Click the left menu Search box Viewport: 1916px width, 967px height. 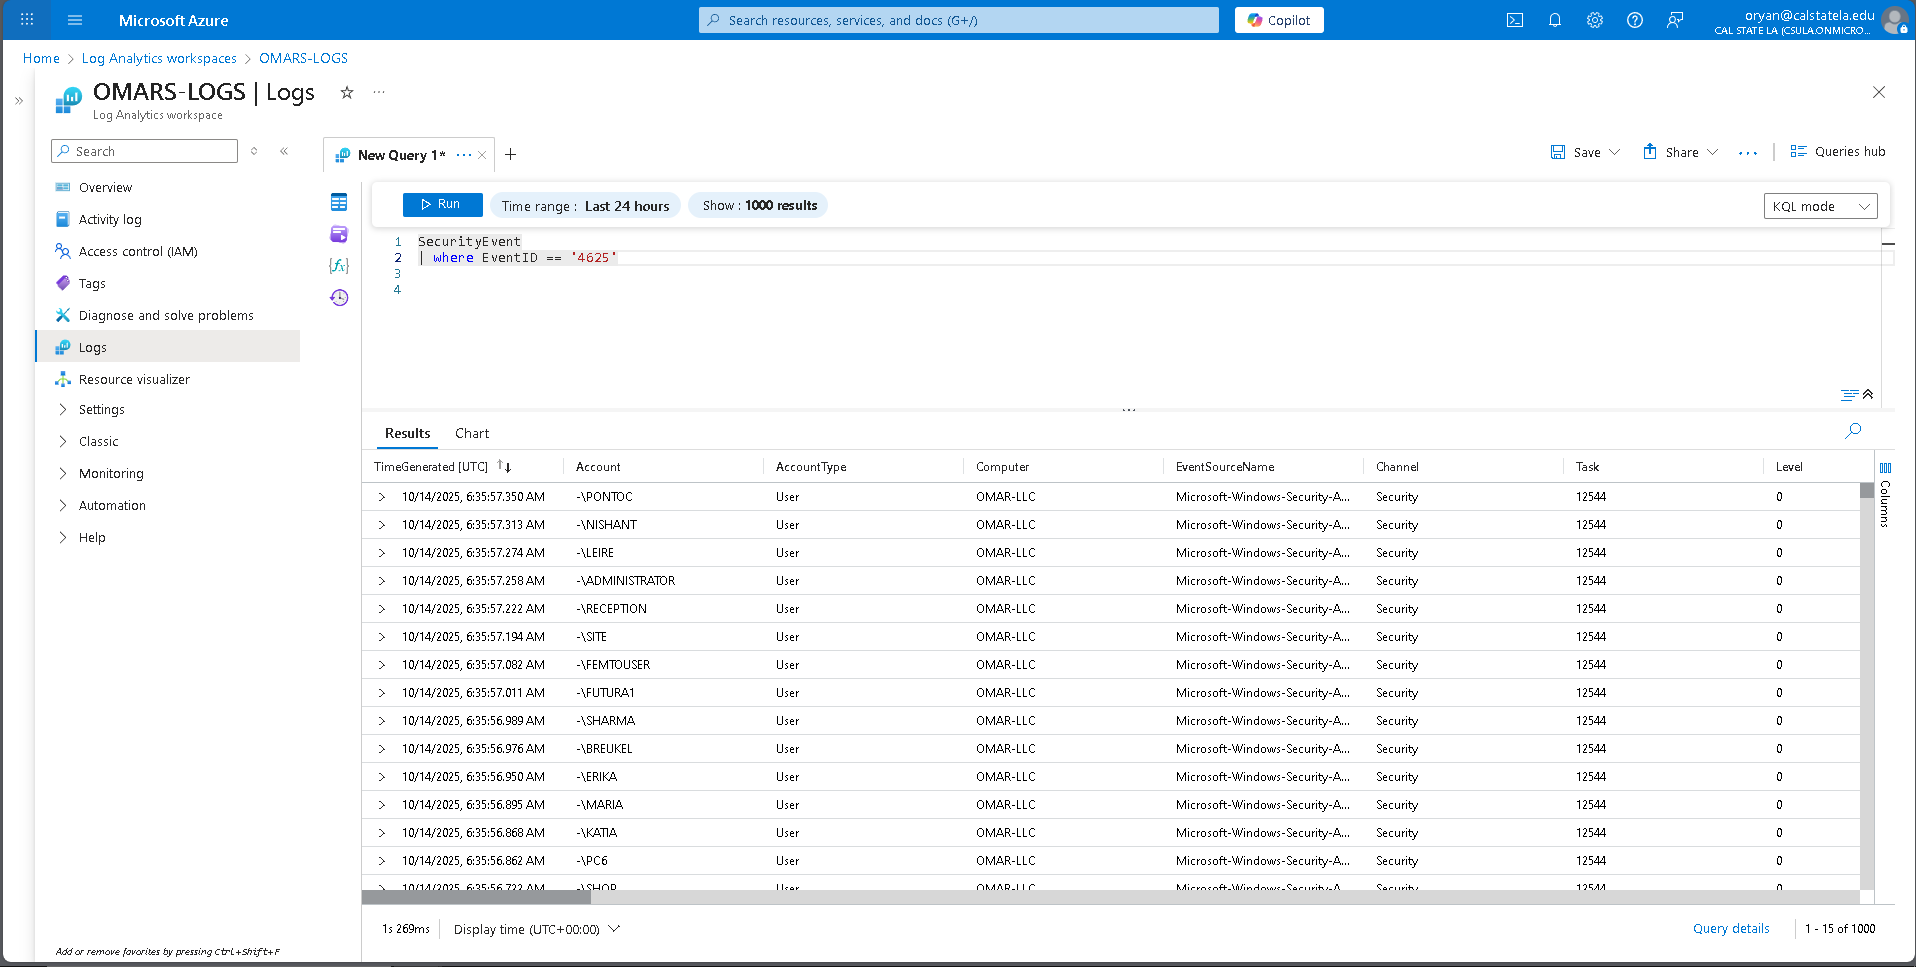point(144,151)
